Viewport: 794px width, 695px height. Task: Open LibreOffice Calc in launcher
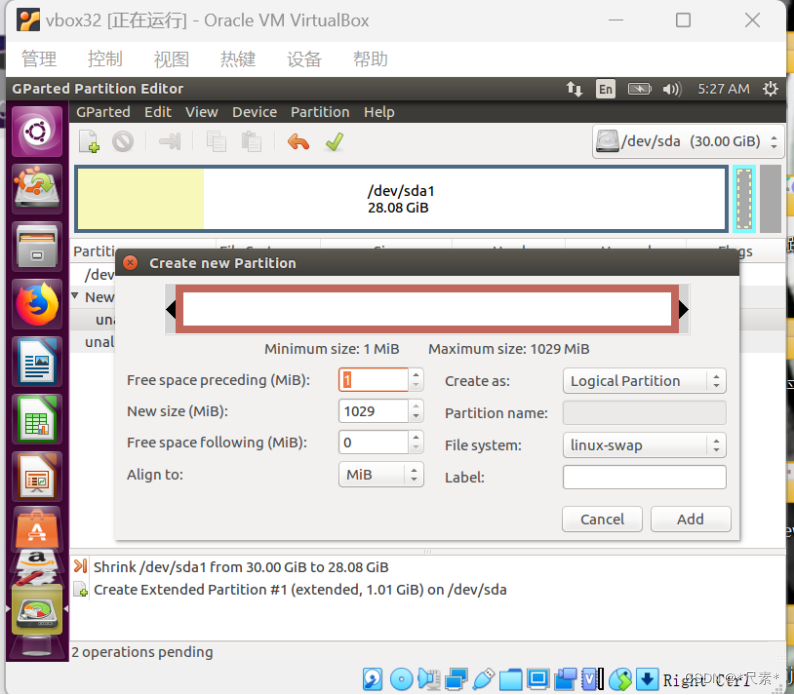pyautogui.click(x=37, y=419)
